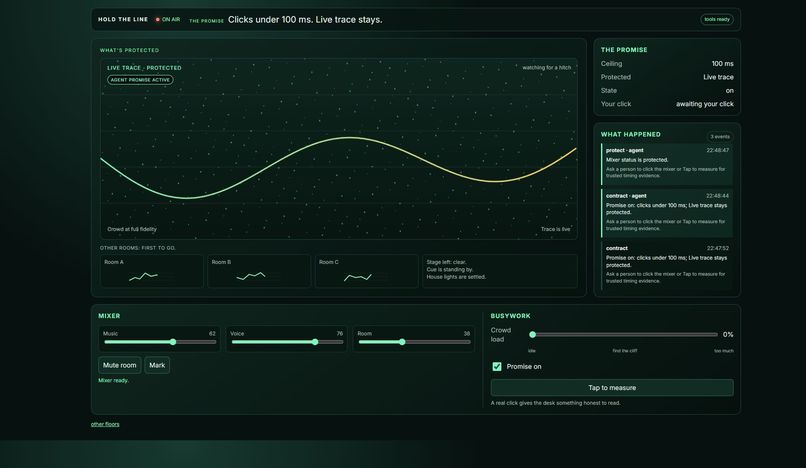
Task: Toggle the Promise on checkbox
Action: tap(497, 366)
